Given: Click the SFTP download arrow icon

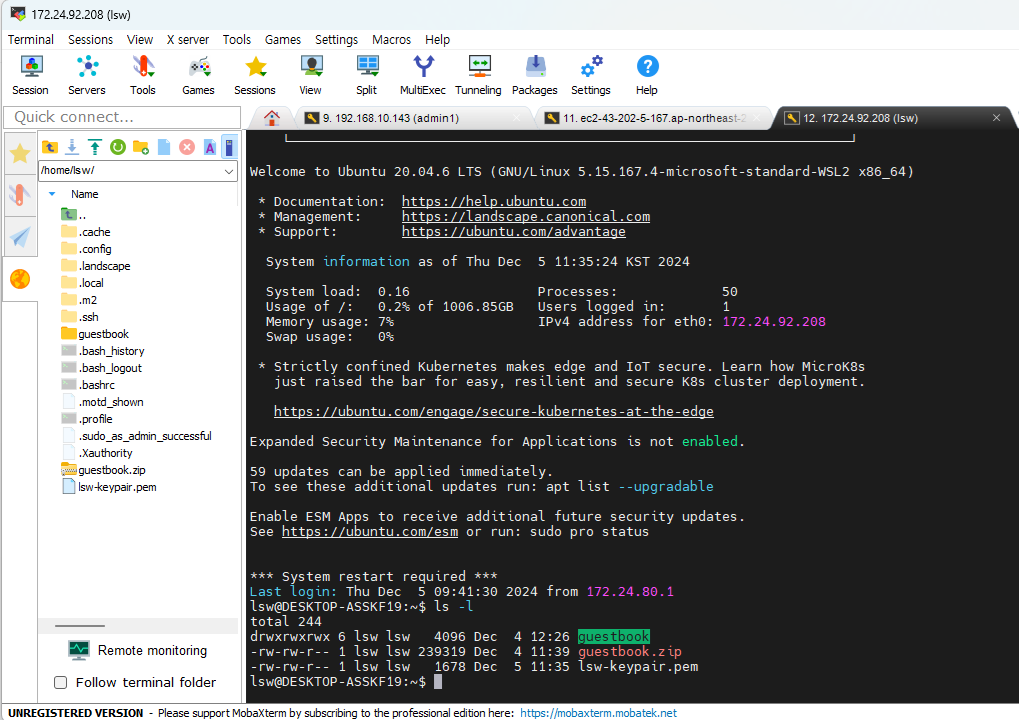Looking at the screenshot, I should 72,148.
